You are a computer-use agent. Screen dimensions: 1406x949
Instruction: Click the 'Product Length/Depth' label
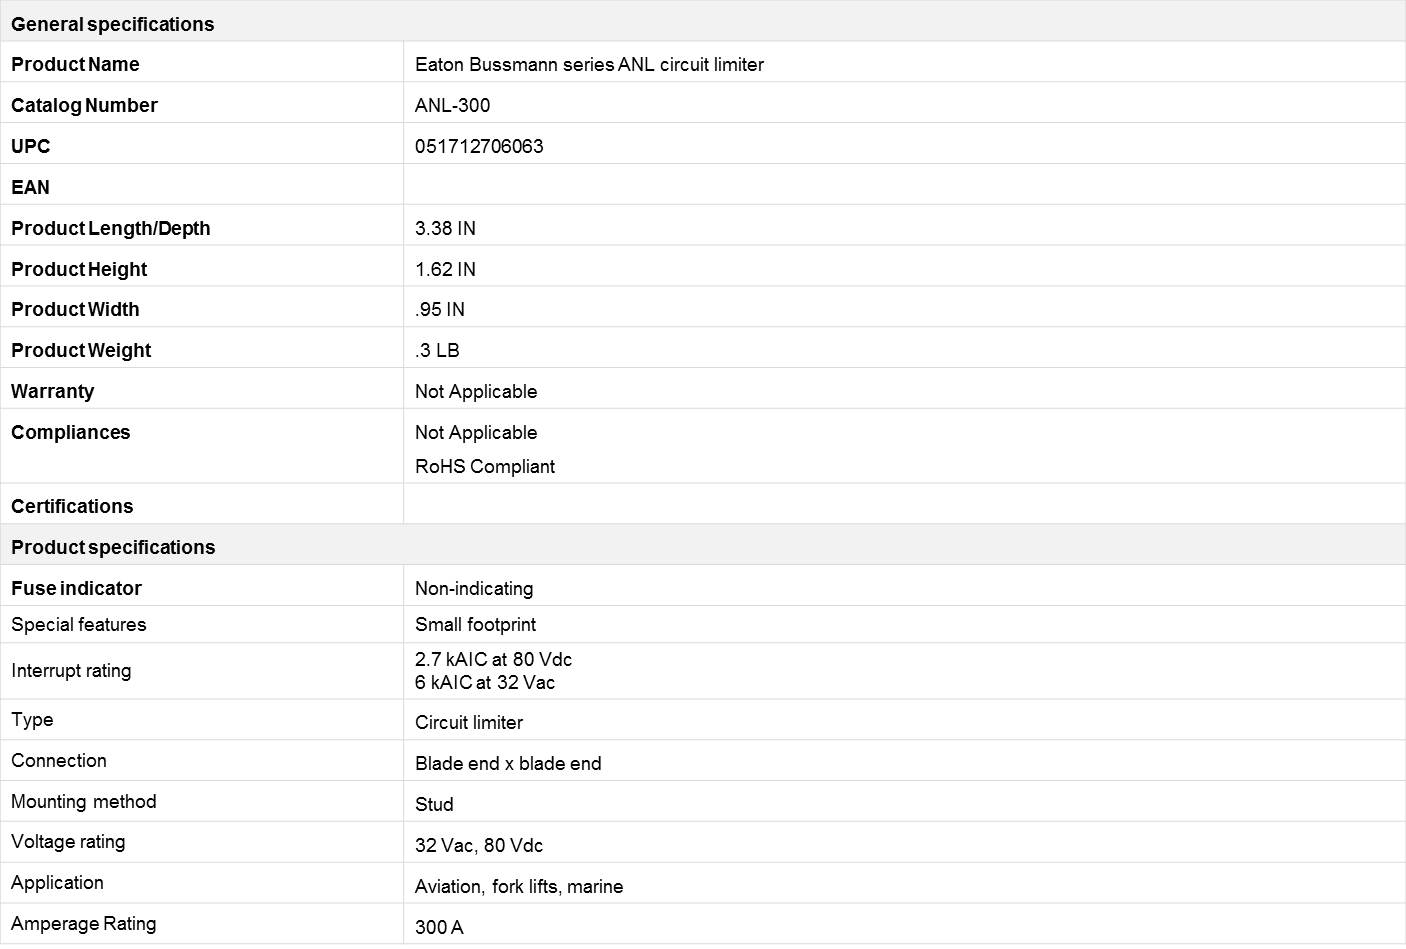(110, 228)
